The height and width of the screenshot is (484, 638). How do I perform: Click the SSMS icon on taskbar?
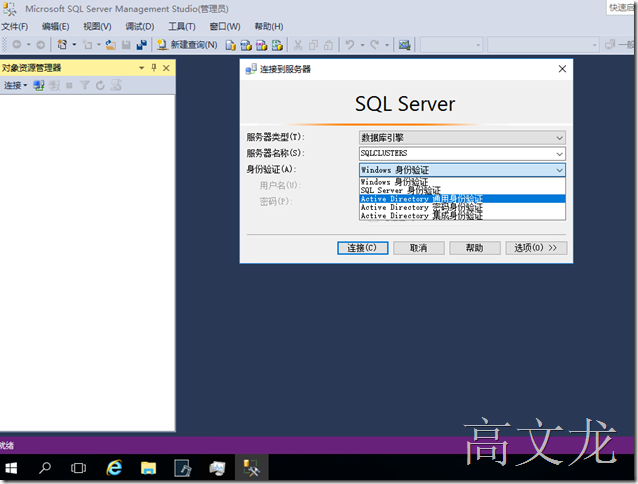point(251,469)
